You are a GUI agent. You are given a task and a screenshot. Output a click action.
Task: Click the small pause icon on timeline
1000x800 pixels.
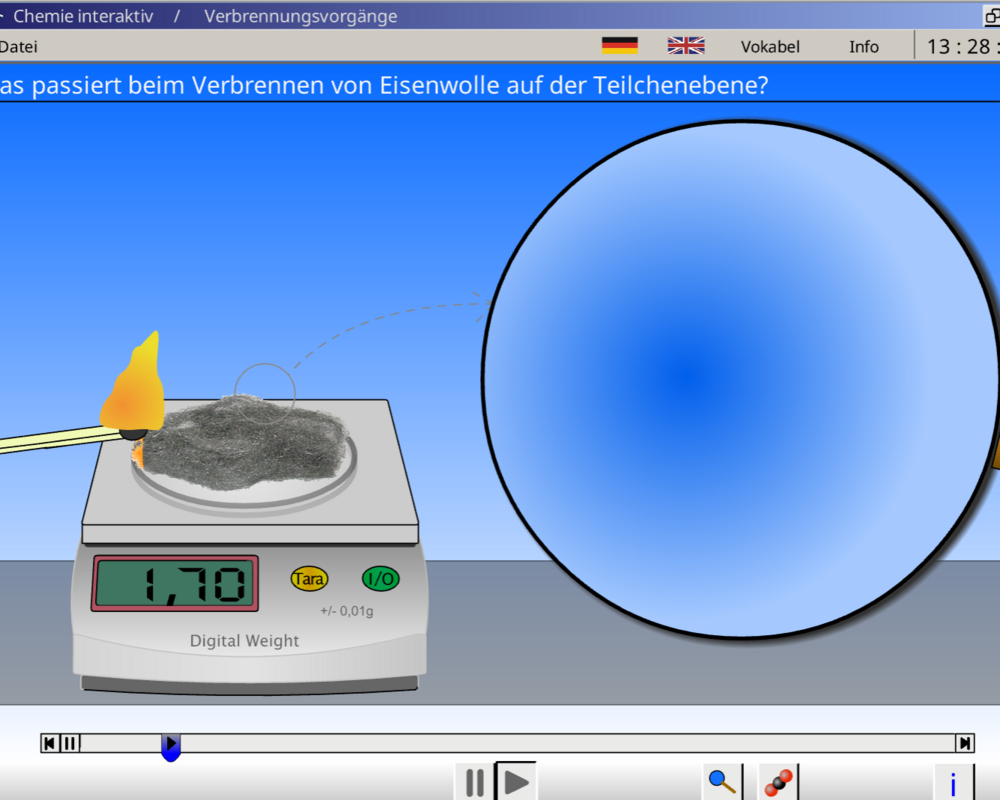point(69,743)
